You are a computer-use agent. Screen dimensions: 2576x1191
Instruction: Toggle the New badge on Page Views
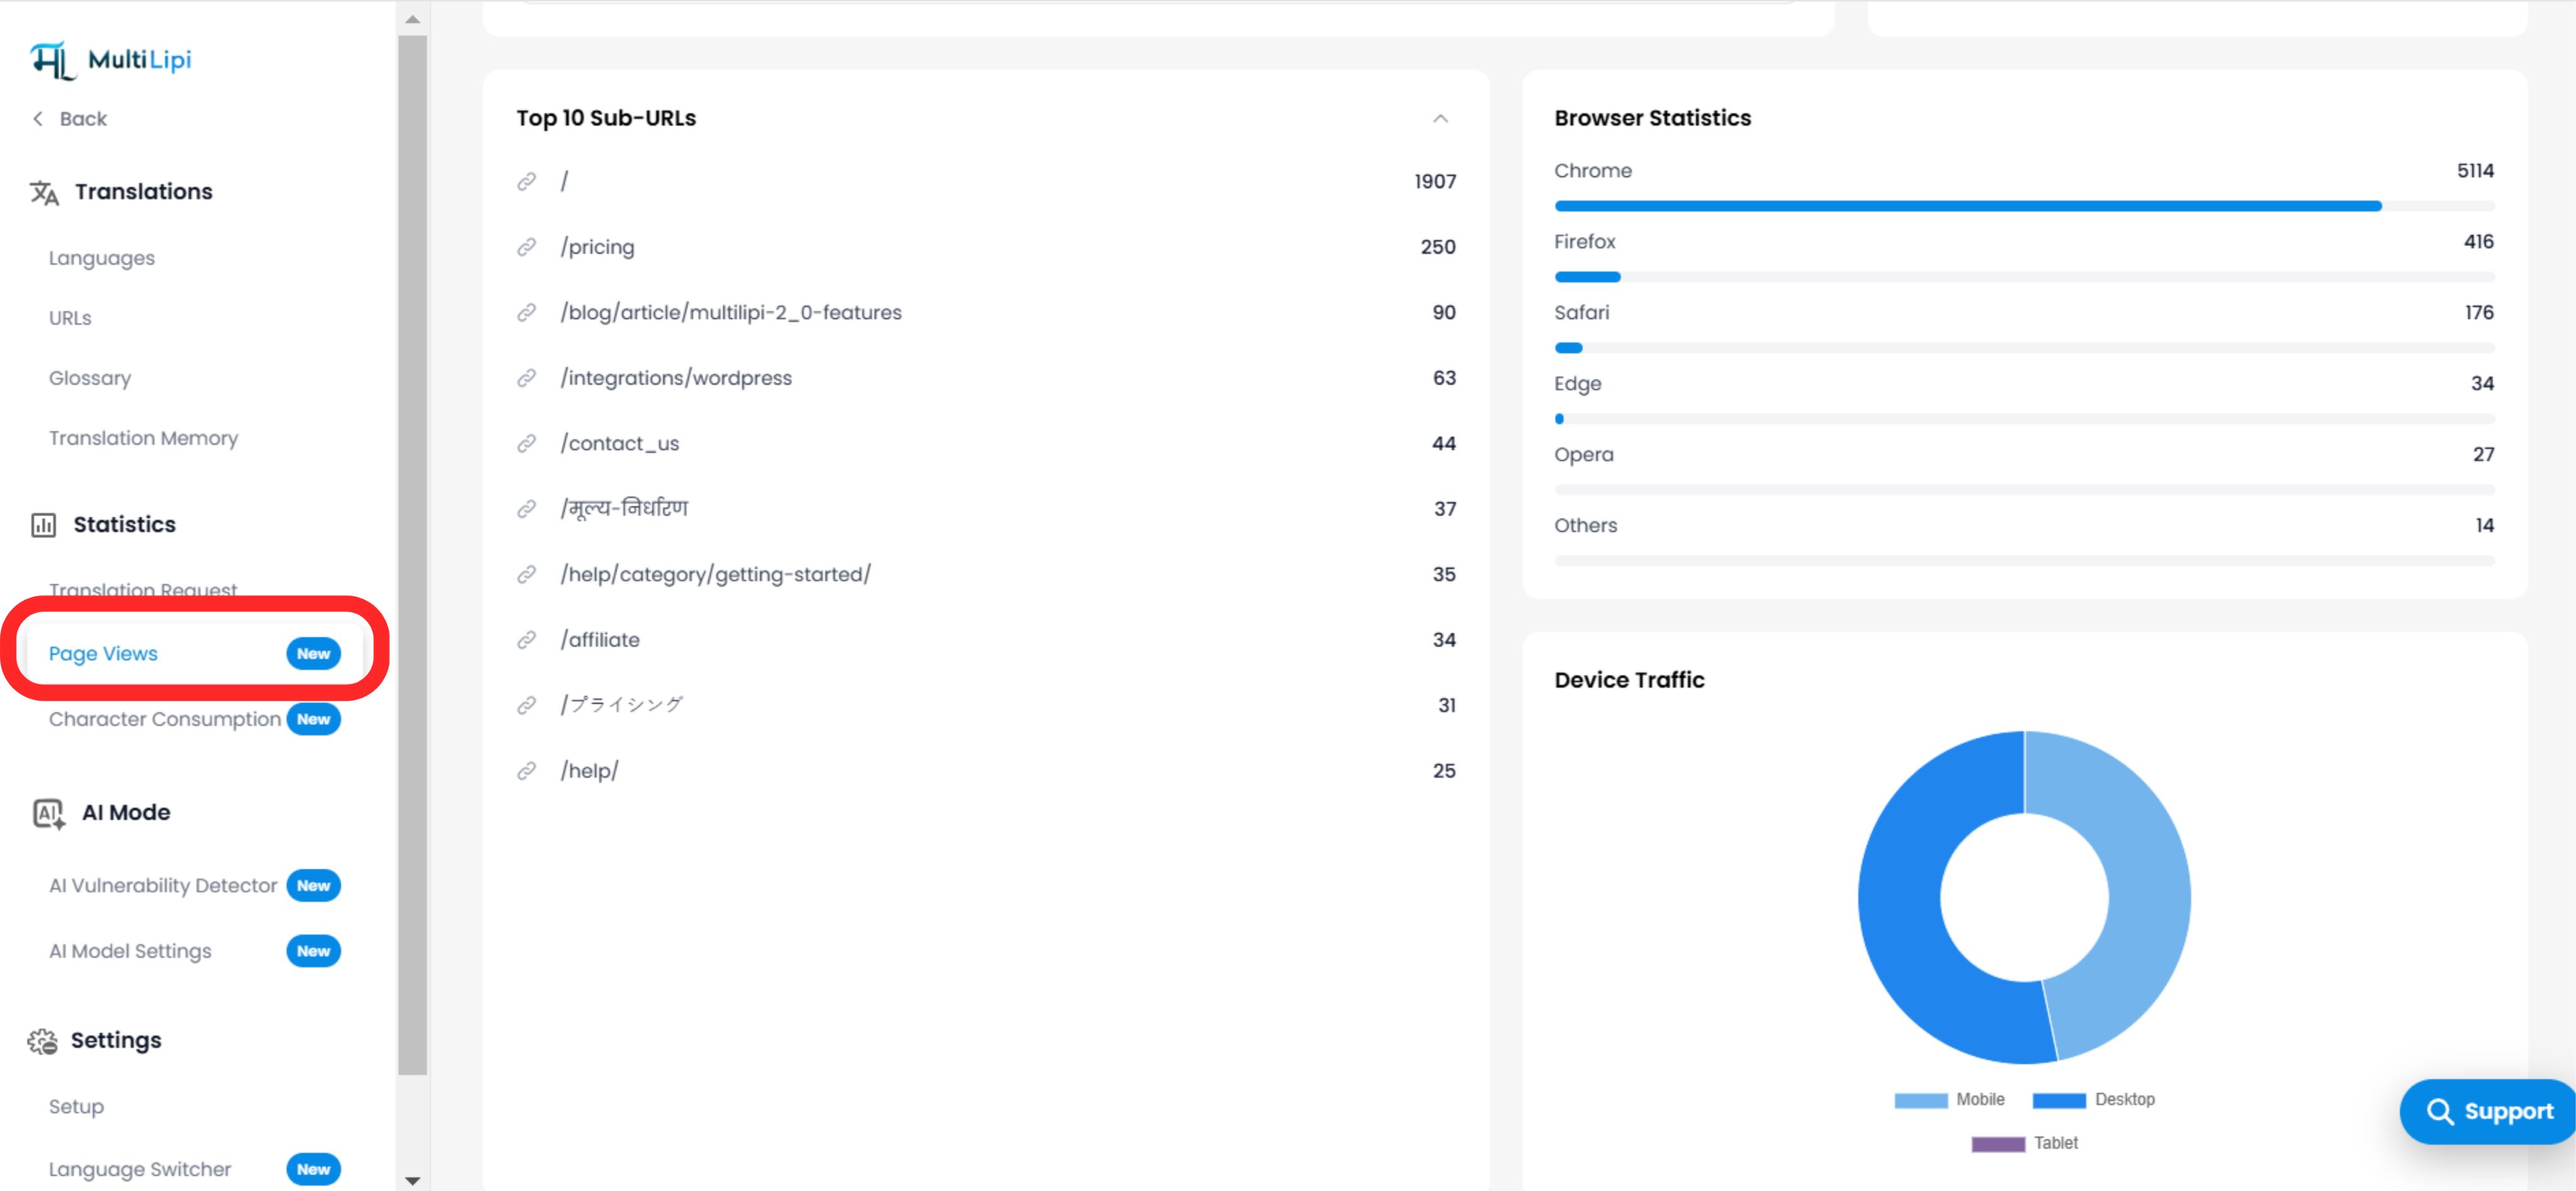click(x=313, y=653)
